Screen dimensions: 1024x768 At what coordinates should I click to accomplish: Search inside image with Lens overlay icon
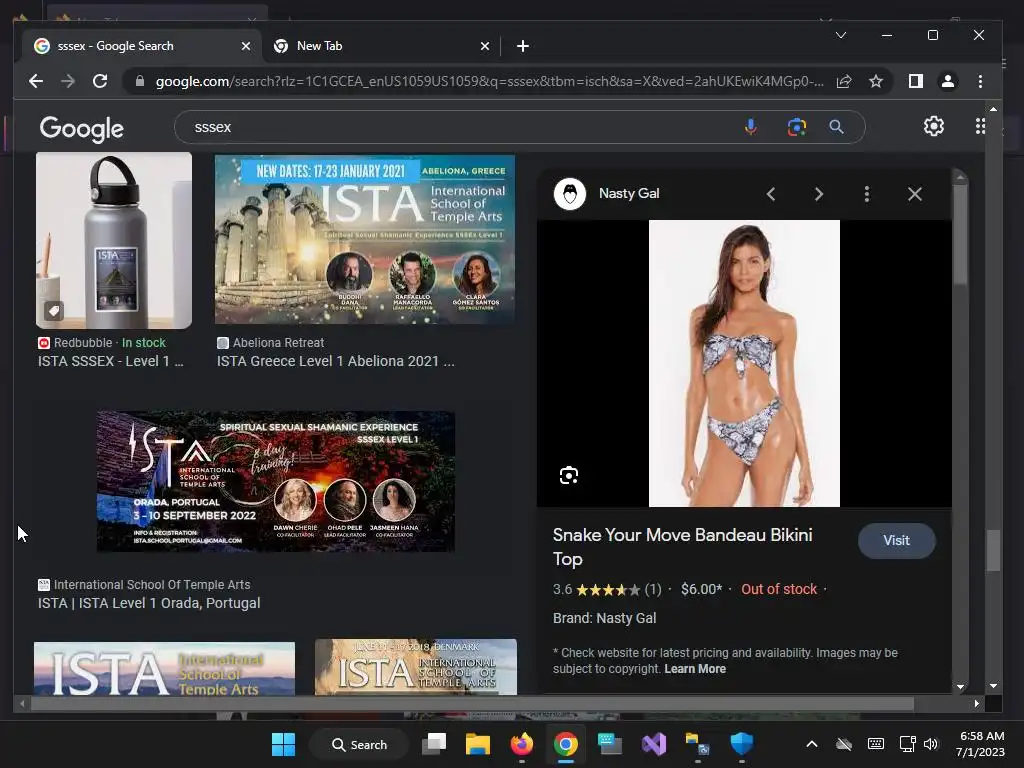click(x=569, y=475)
